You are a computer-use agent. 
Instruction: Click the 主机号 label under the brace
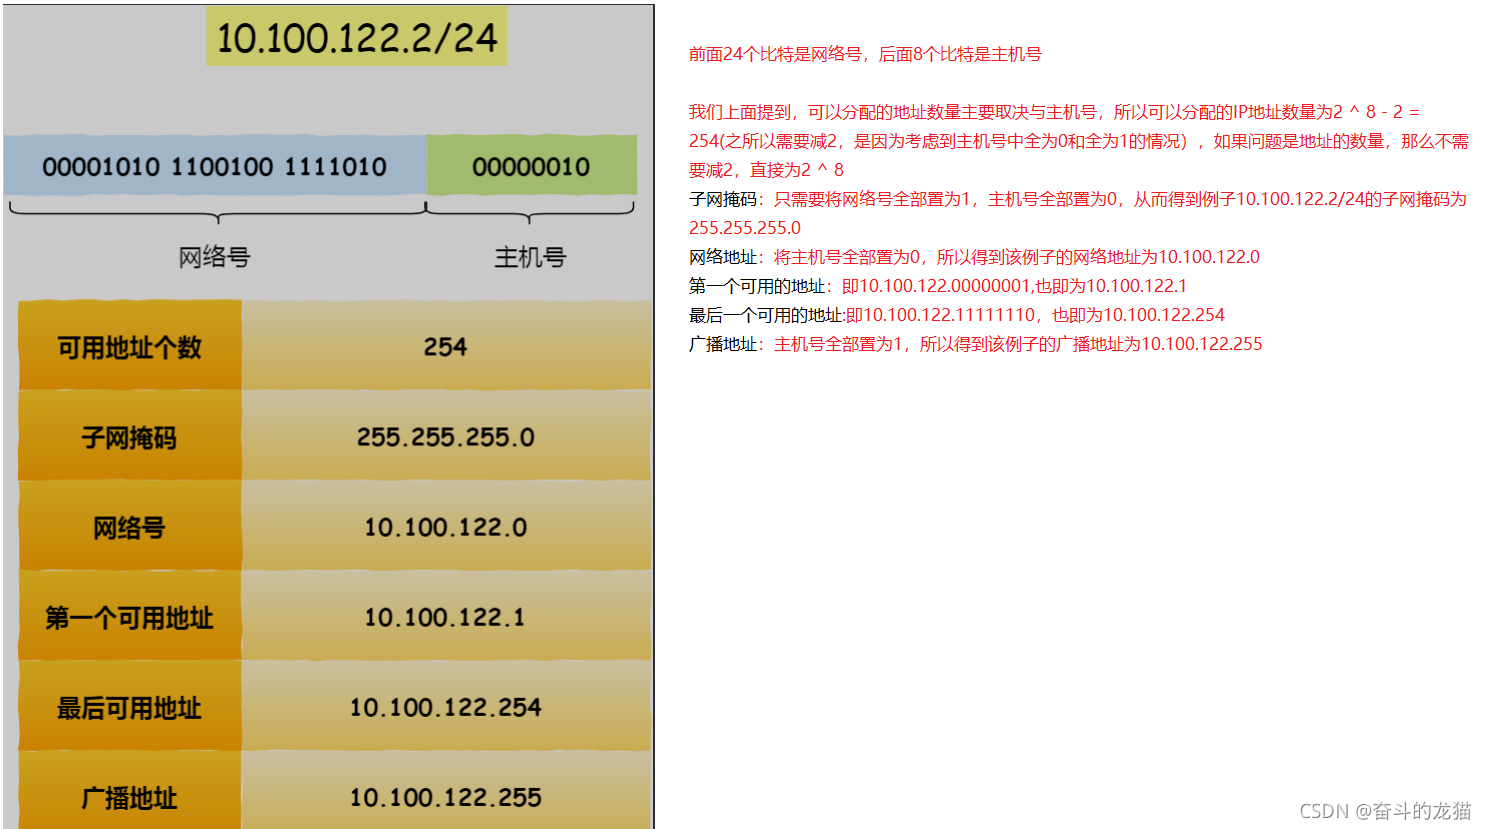click(530, 257)
